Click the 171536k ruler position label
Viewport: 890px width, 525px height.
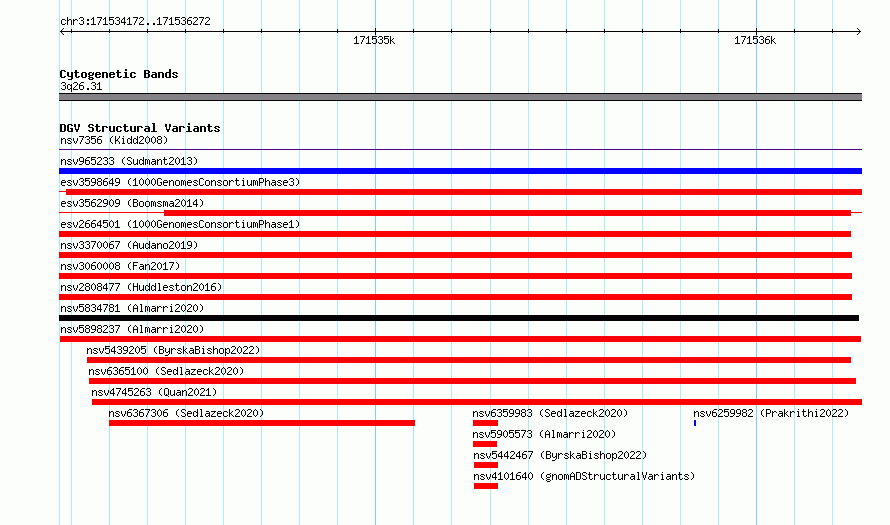tap(755, 40)
